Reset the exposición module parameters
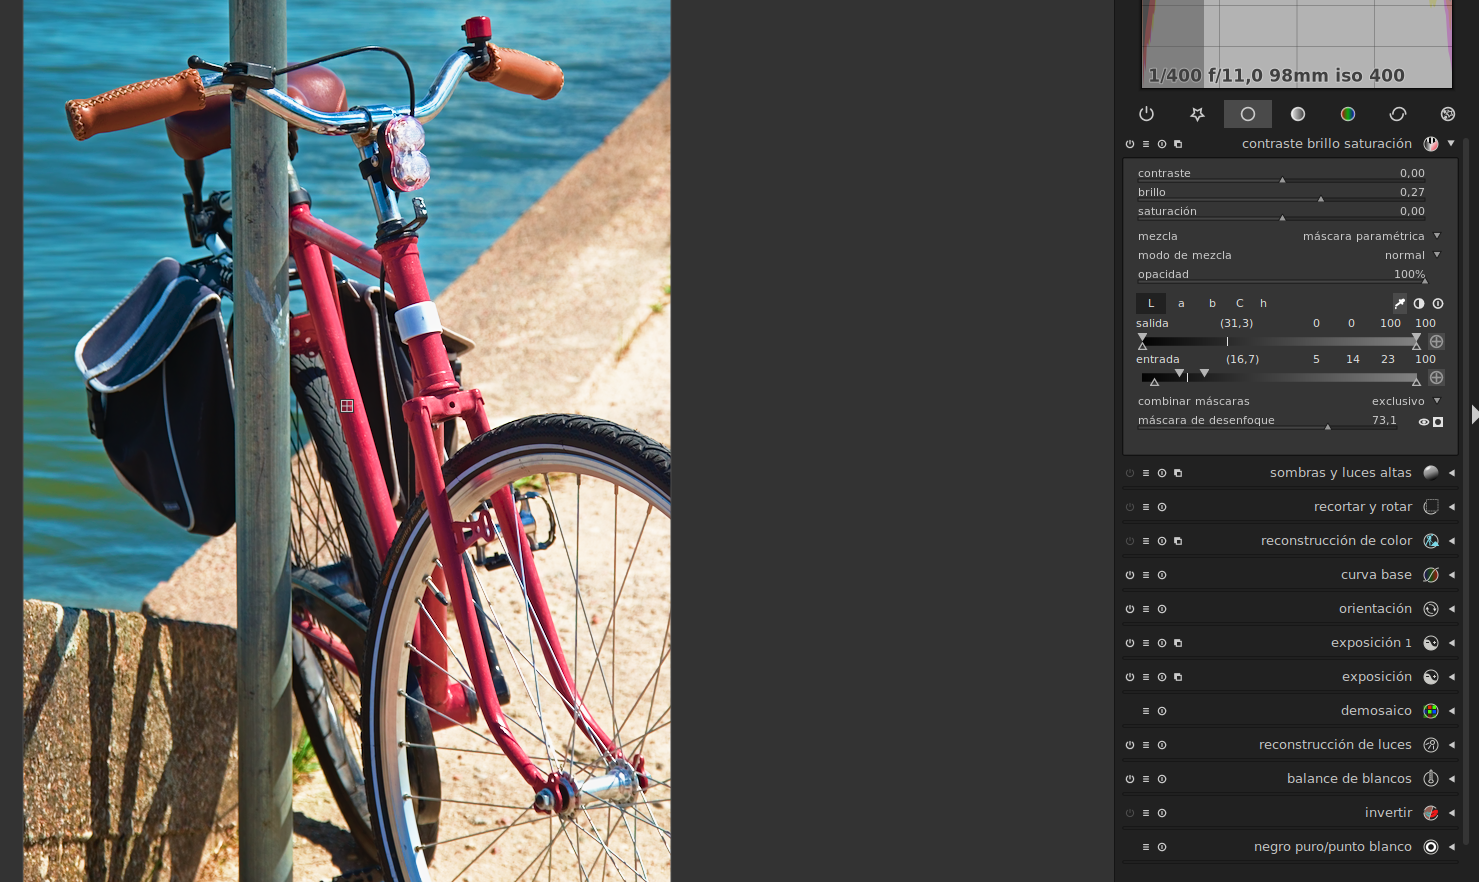Image resolution: width=1479 pixels, height=882 pixels. point(1162,677)
